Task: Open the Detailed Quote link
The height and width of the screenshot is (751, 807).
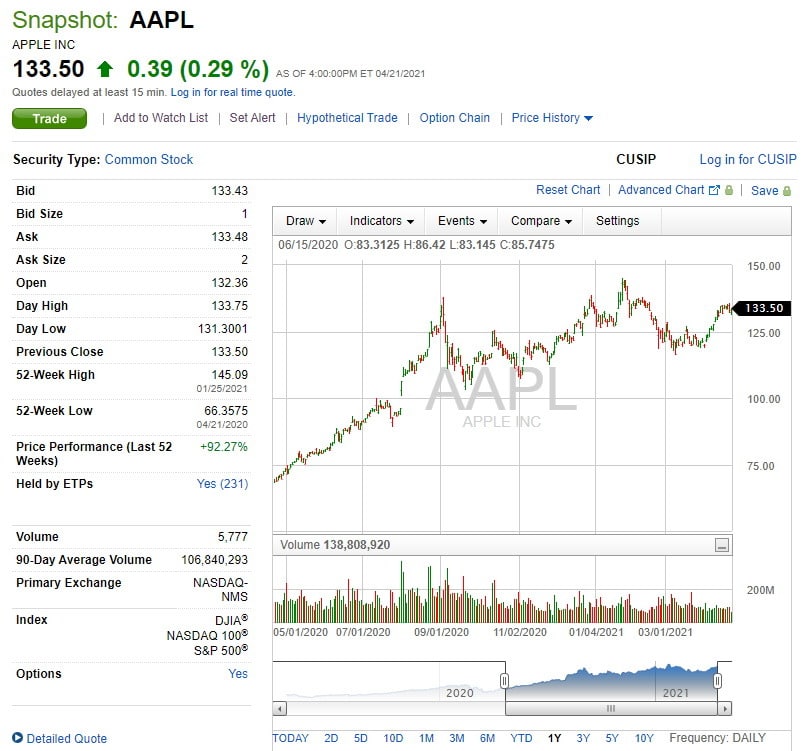Action: coord(66,739)
